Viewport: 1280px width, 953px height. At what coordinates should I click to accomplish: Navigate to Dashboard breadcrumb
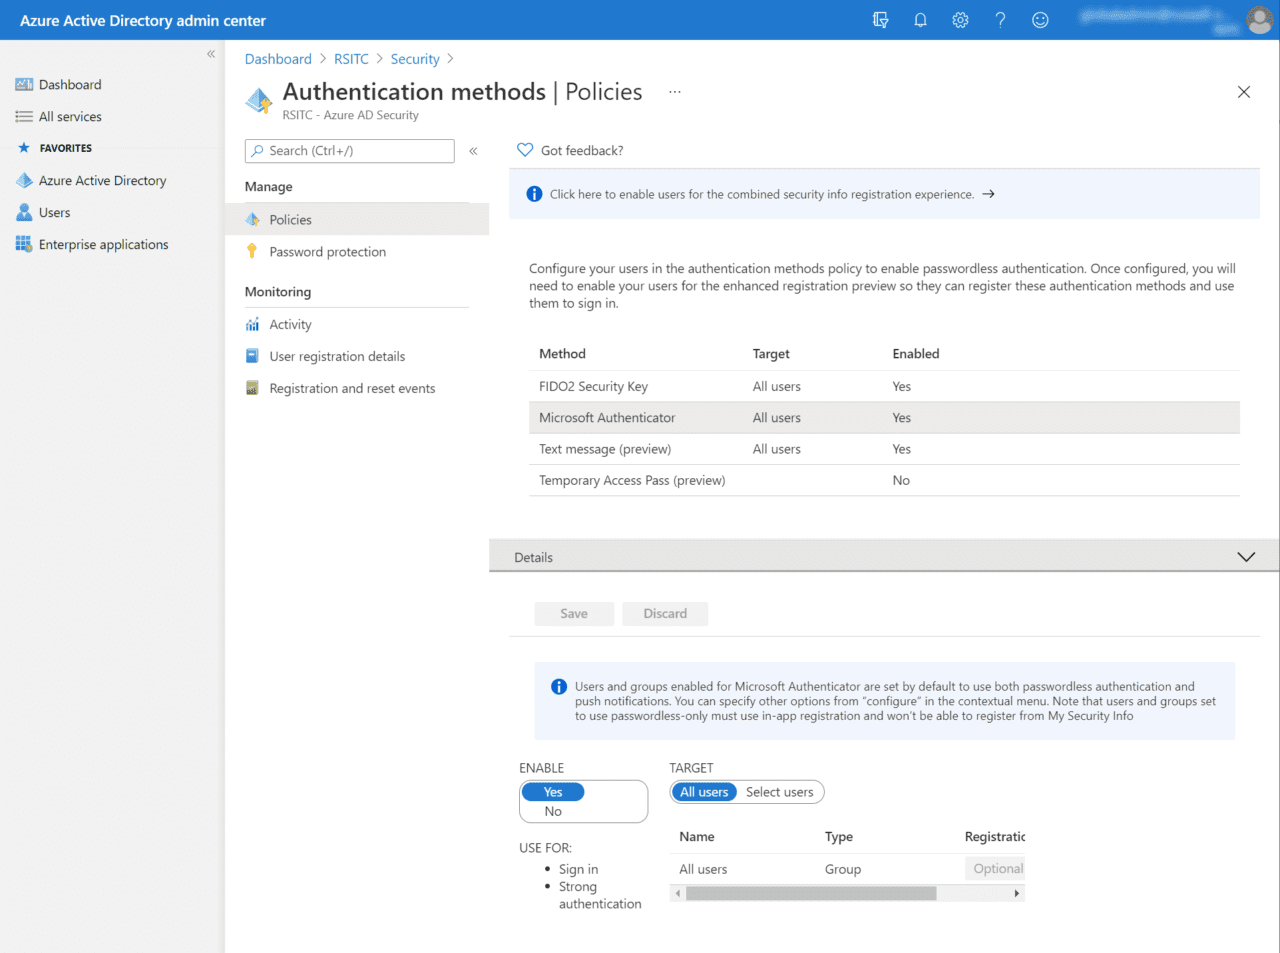point(278,59)
